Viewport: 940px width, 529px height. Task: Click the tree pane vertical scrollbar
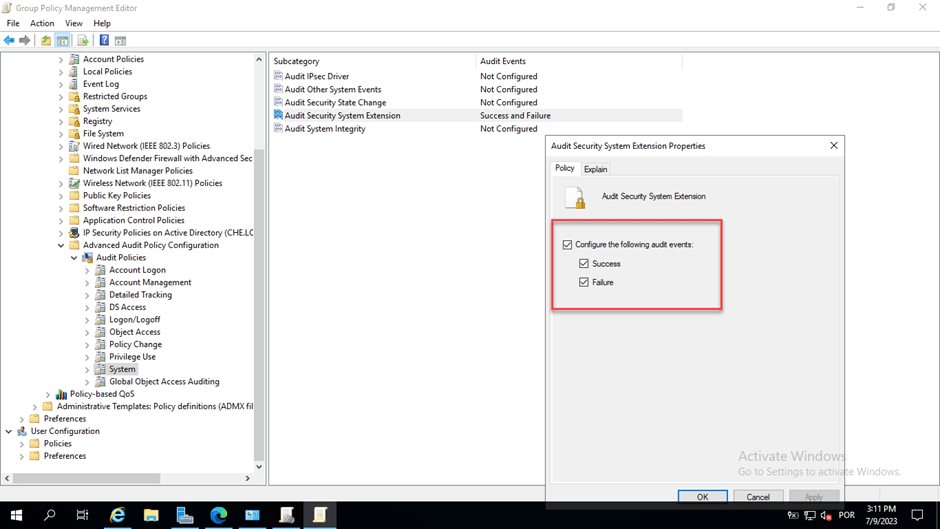tap(259, 300)
